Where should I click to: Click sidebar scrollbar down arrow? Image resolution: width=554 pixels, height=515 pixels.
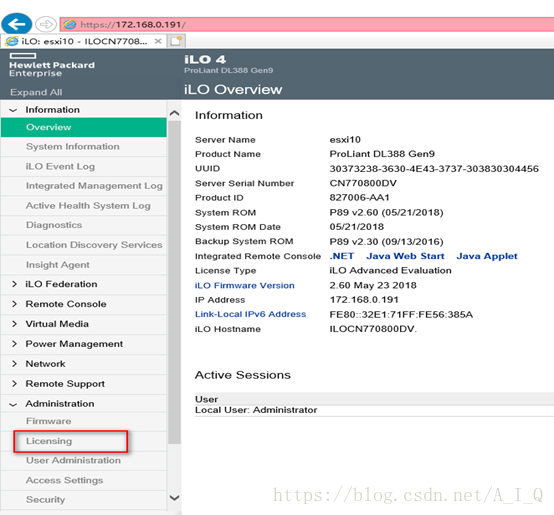(x=175, y=498)
